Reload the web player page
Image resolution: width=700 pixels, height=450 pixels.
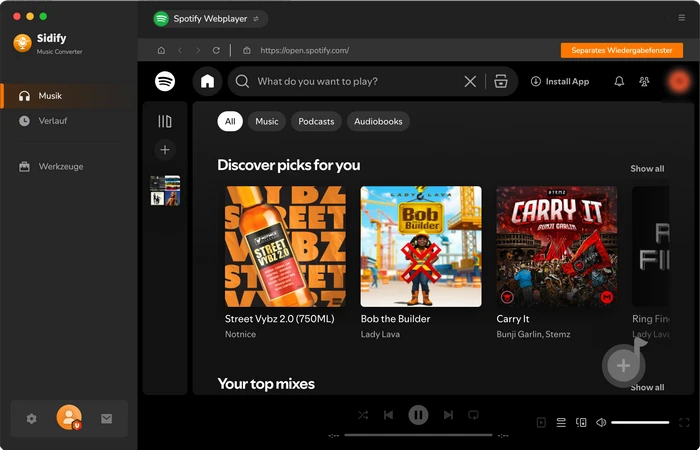215,50
